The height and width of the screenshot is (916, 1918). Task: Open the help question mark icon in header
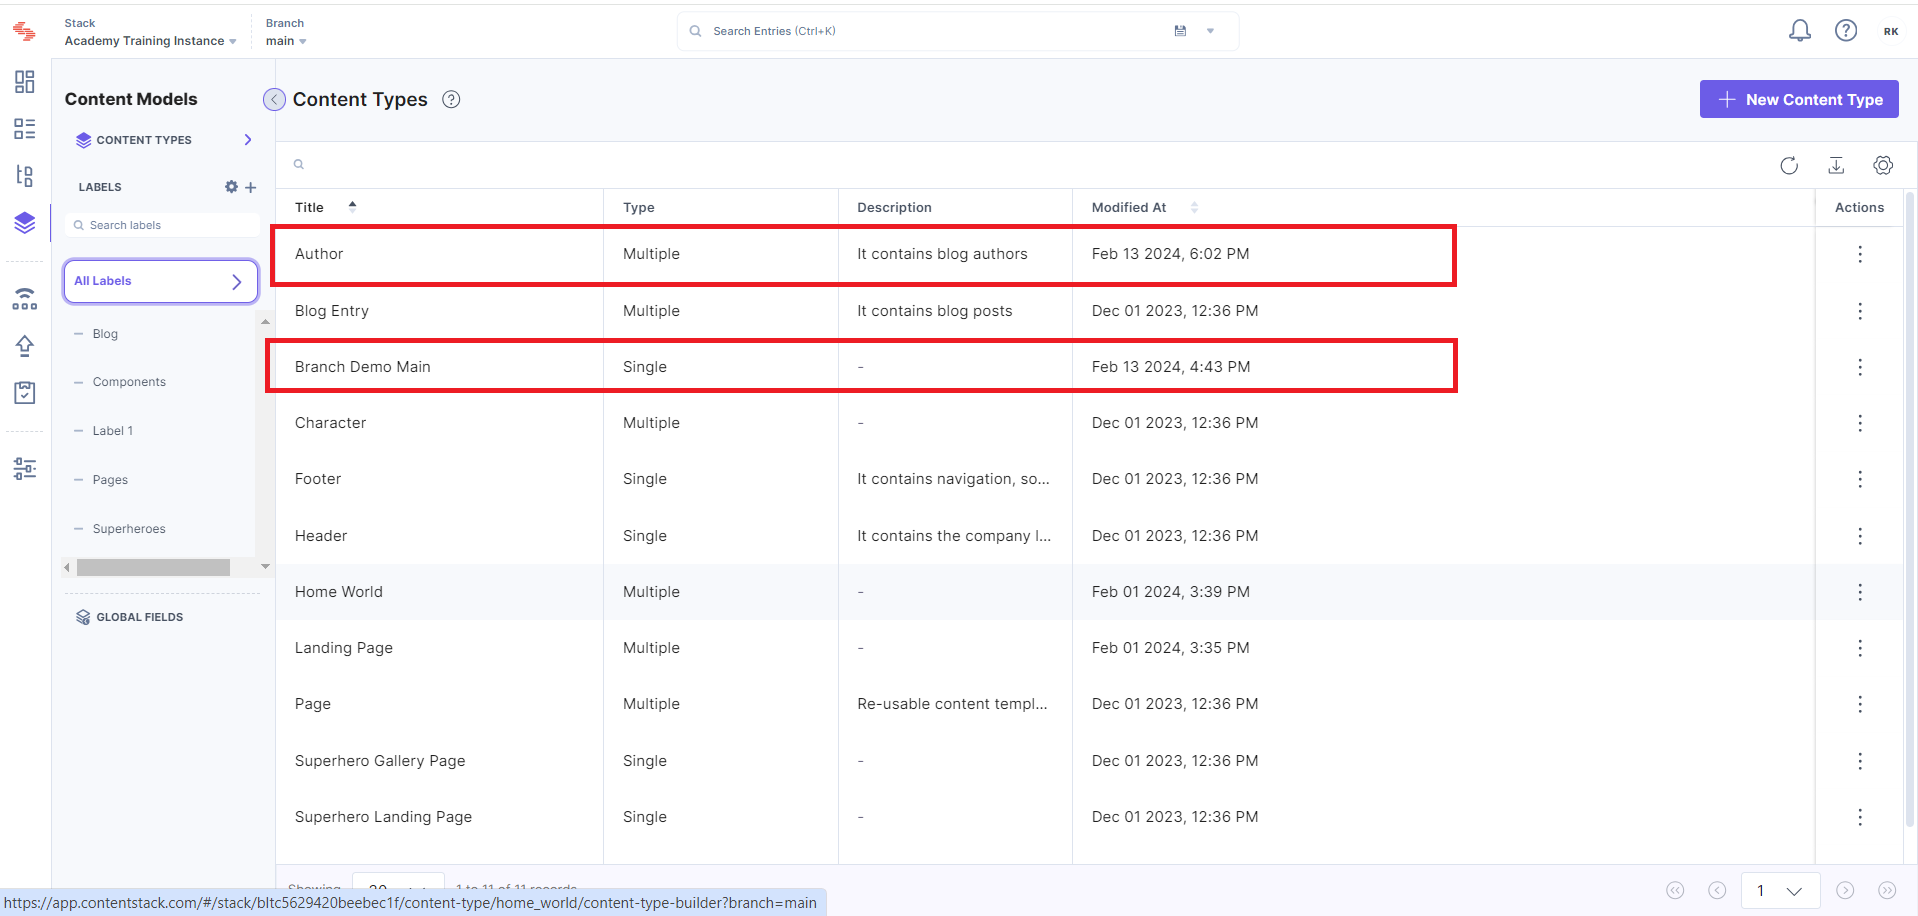1846,31
